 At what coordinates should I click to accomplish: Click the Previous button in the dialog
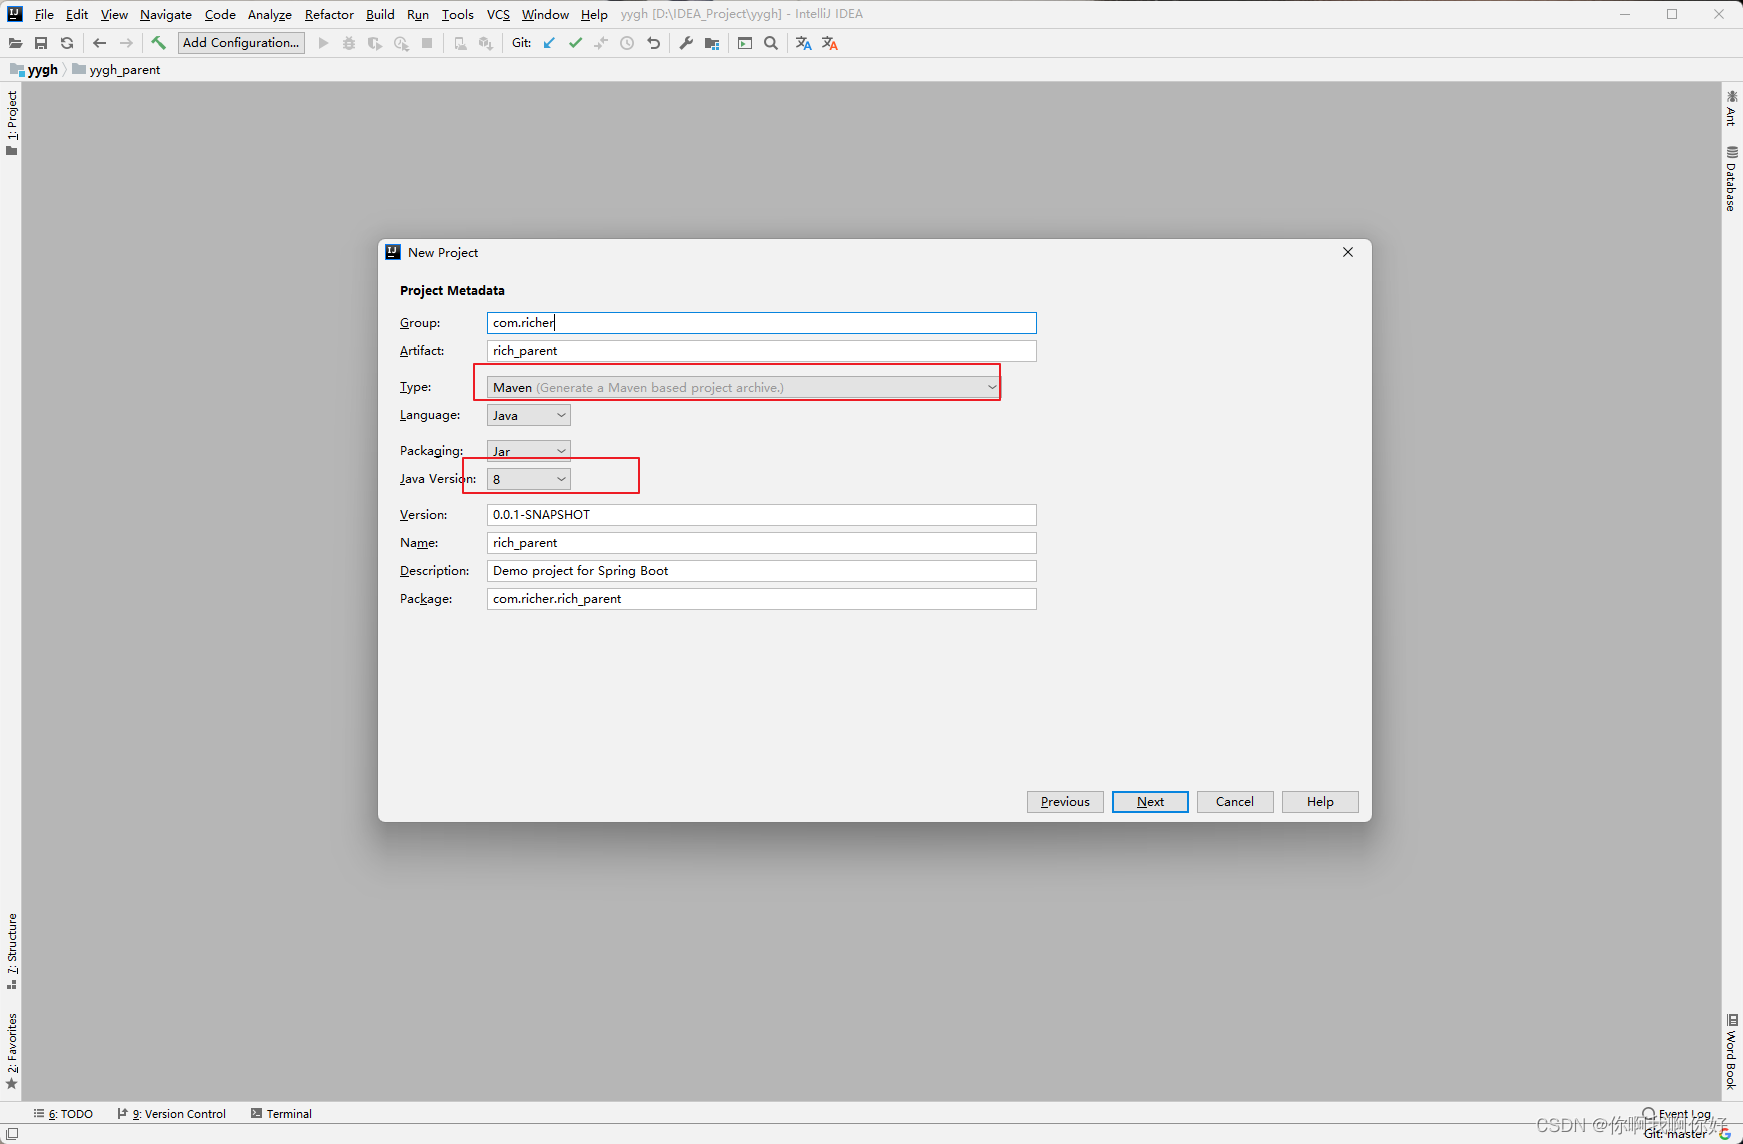pyautogui.click(x=1064, y=801)
